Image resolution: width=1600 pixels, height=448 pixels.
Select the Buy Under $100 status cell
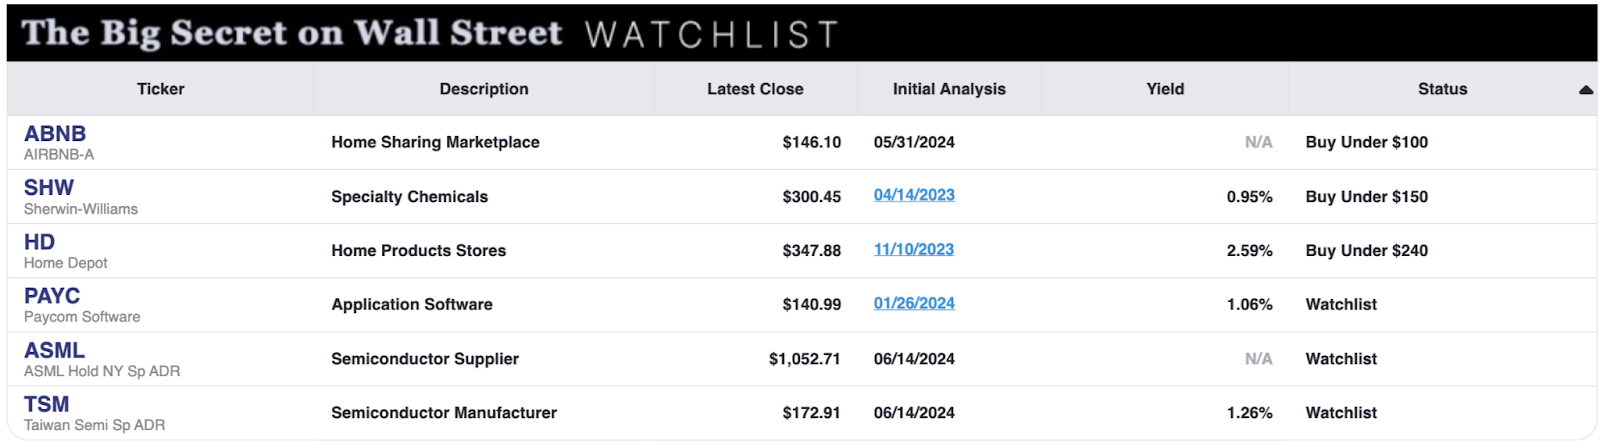tap(1367, 142)
